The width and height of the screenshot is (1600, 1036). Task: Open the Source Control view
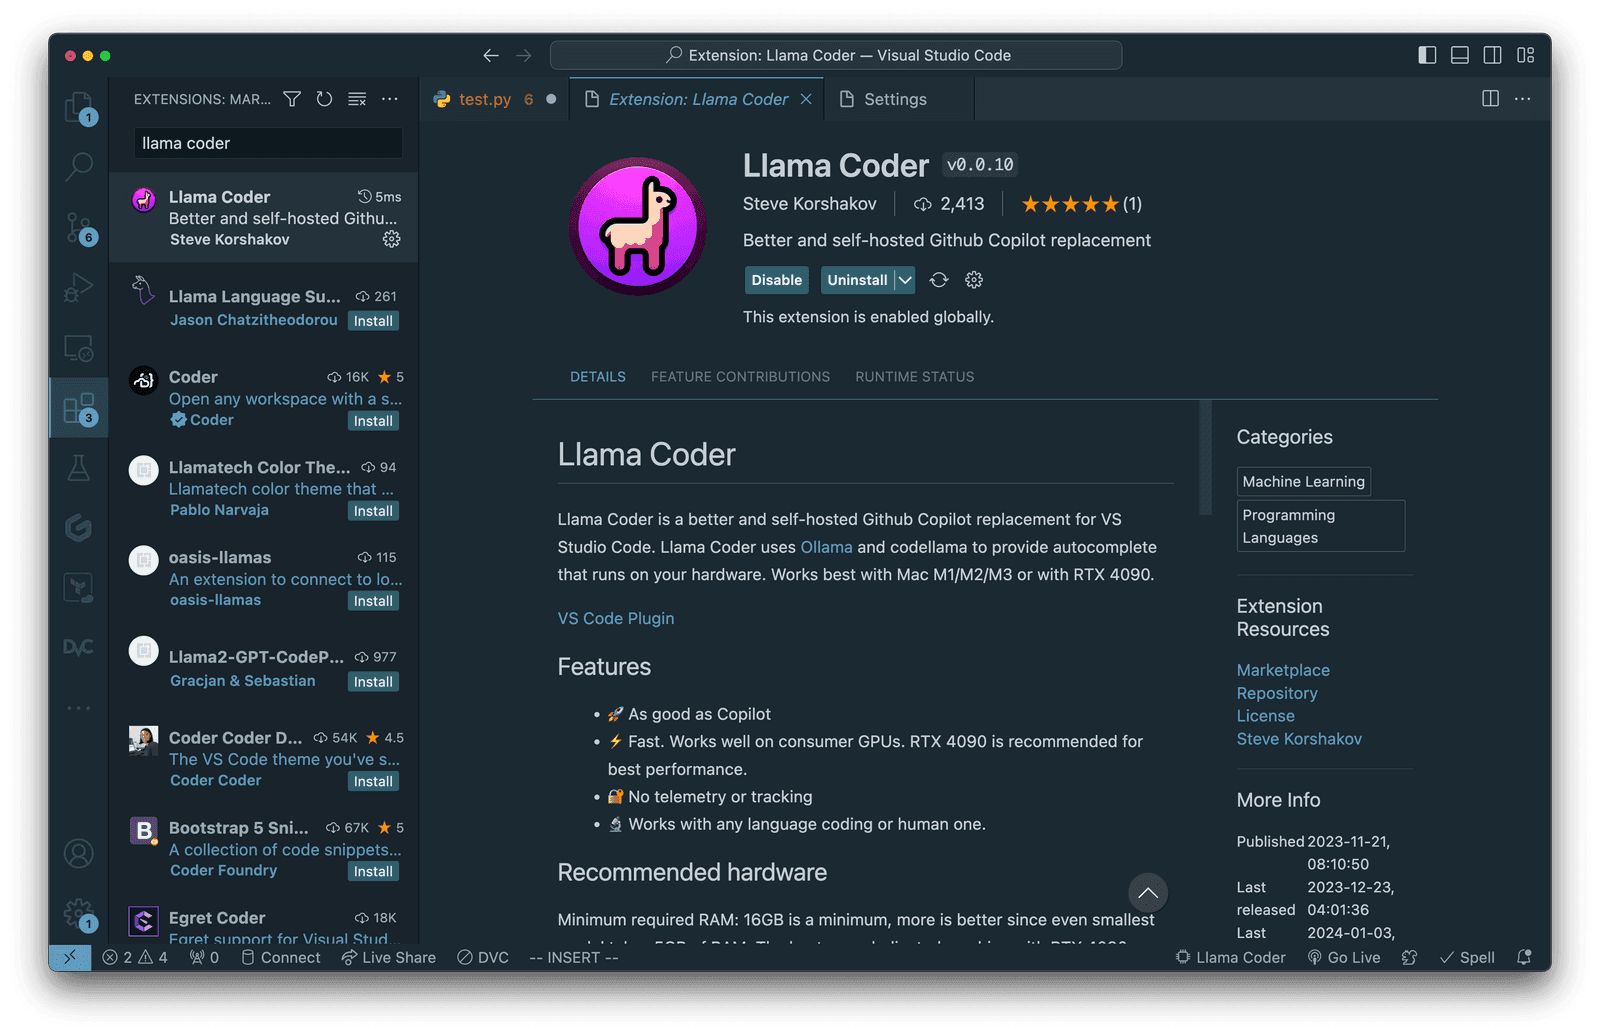[x=79, y=228]
